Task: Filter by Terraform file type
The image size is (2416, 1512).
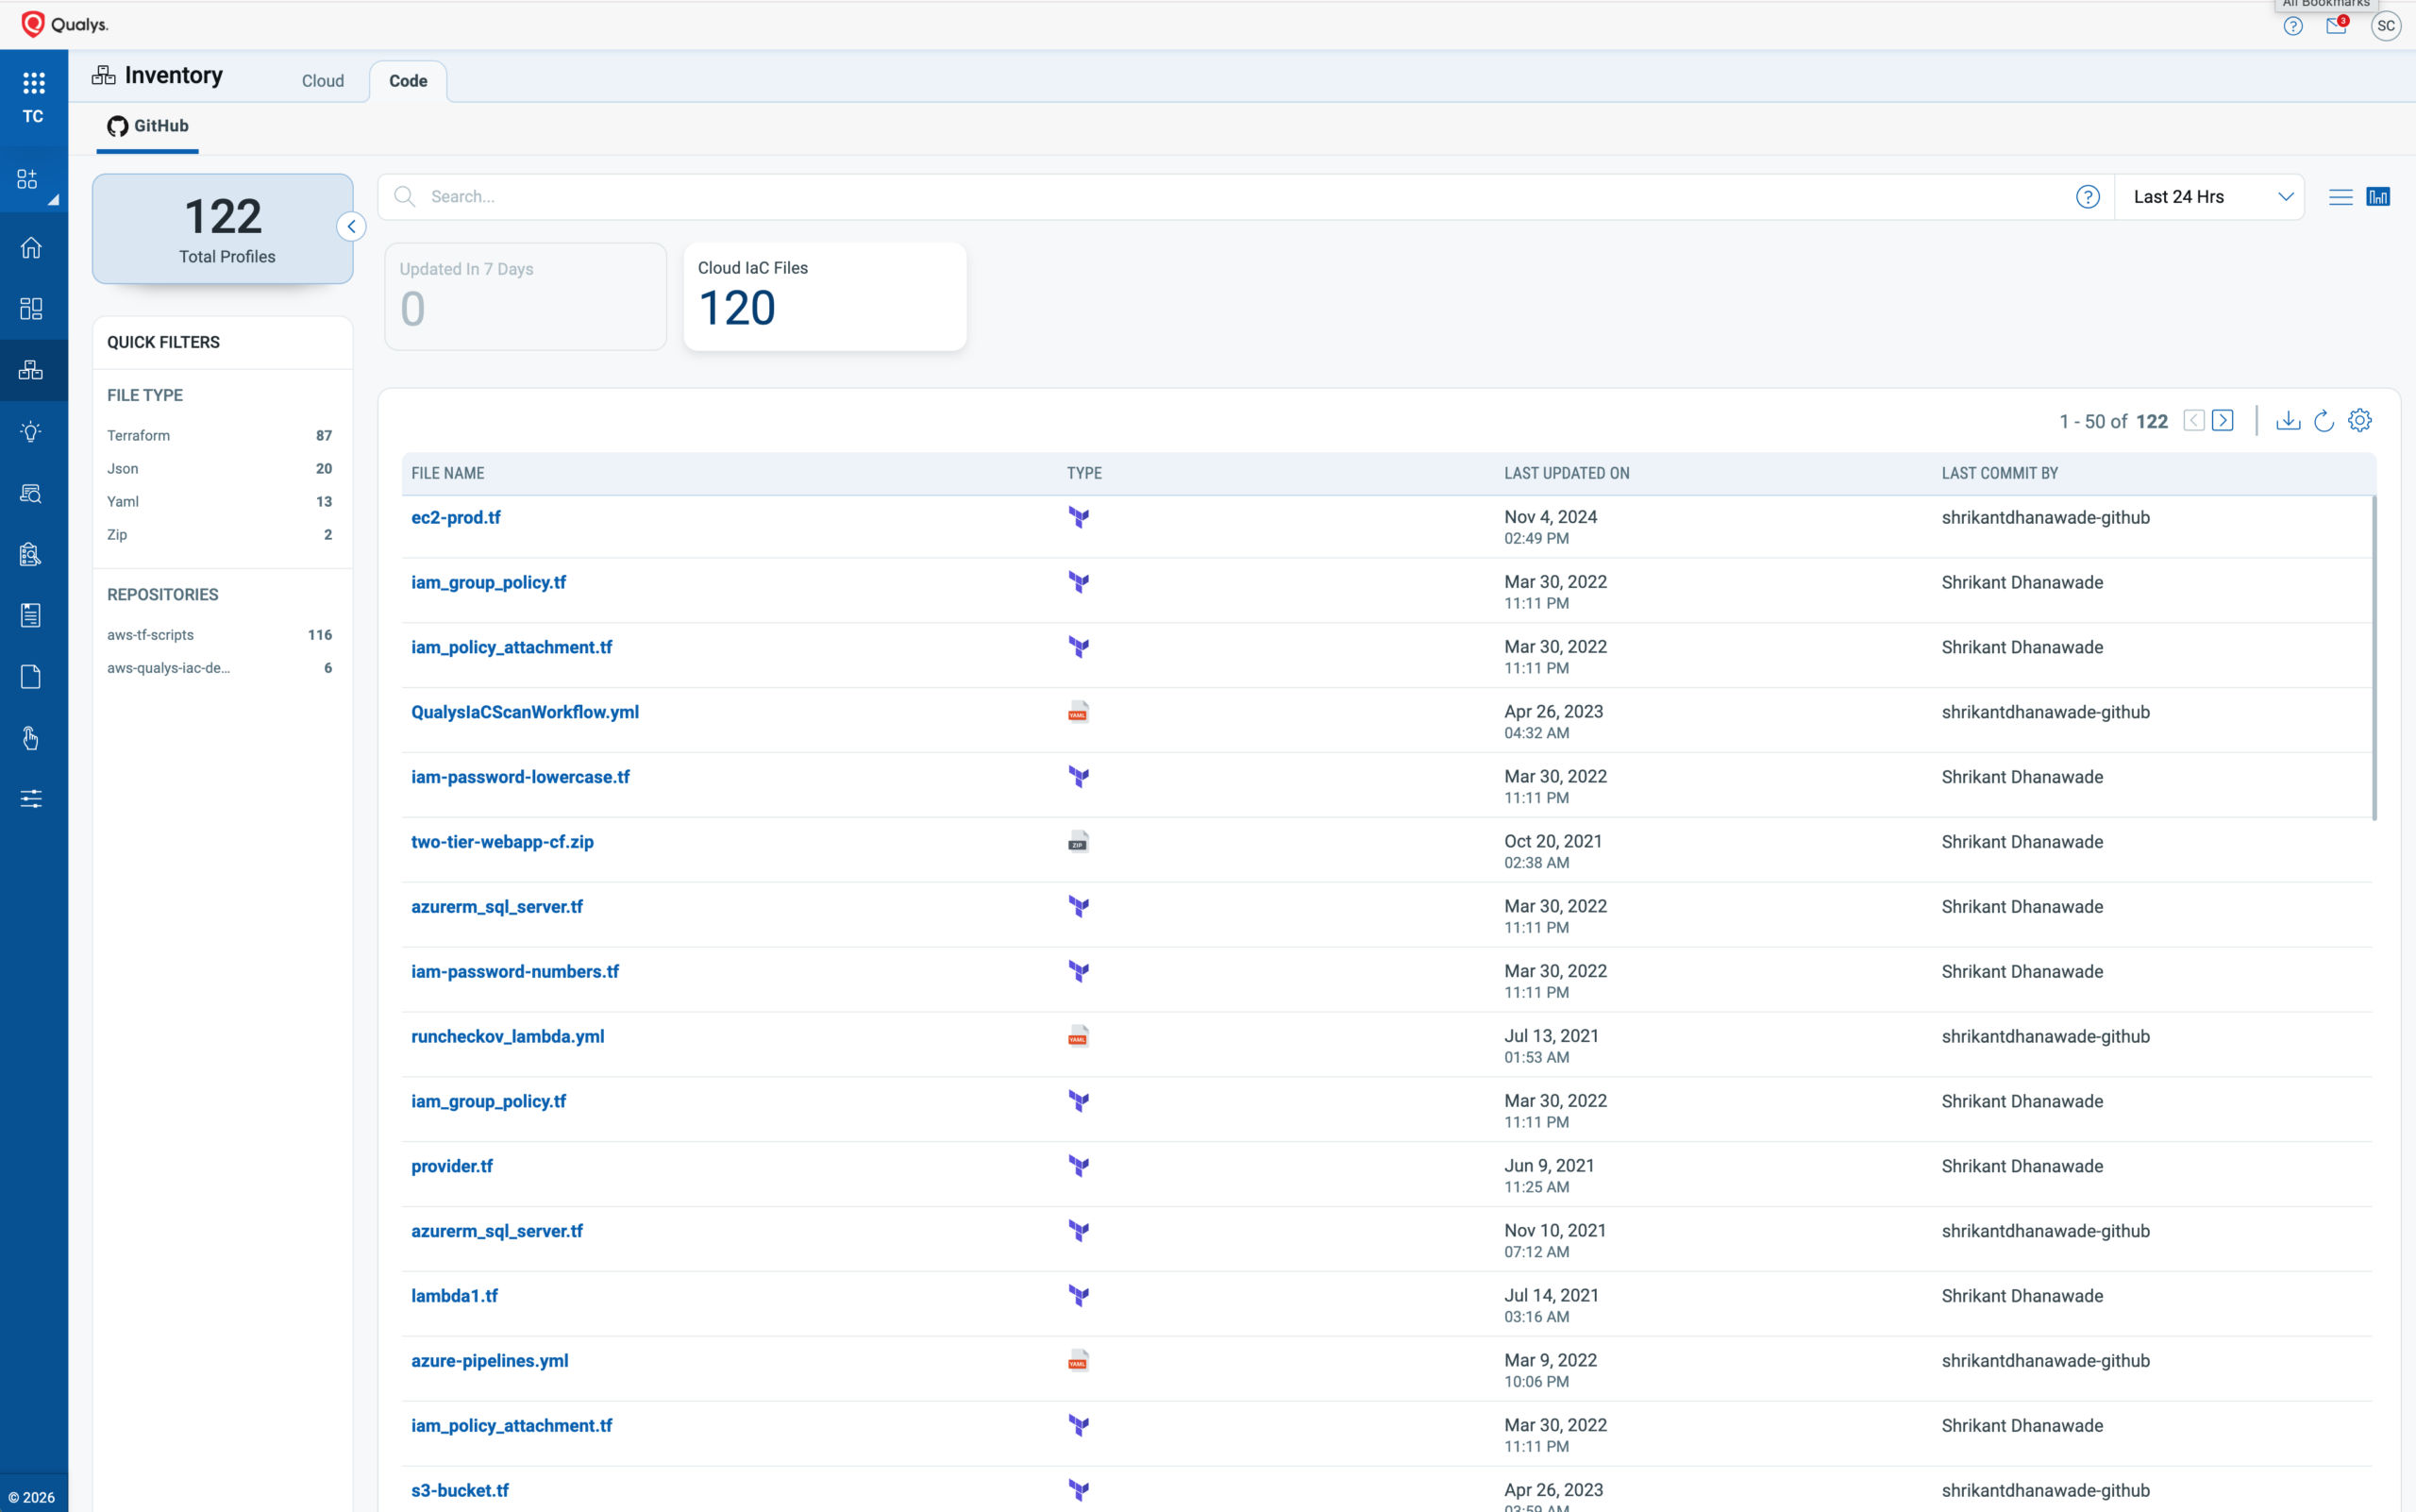Action: [139, 435]
